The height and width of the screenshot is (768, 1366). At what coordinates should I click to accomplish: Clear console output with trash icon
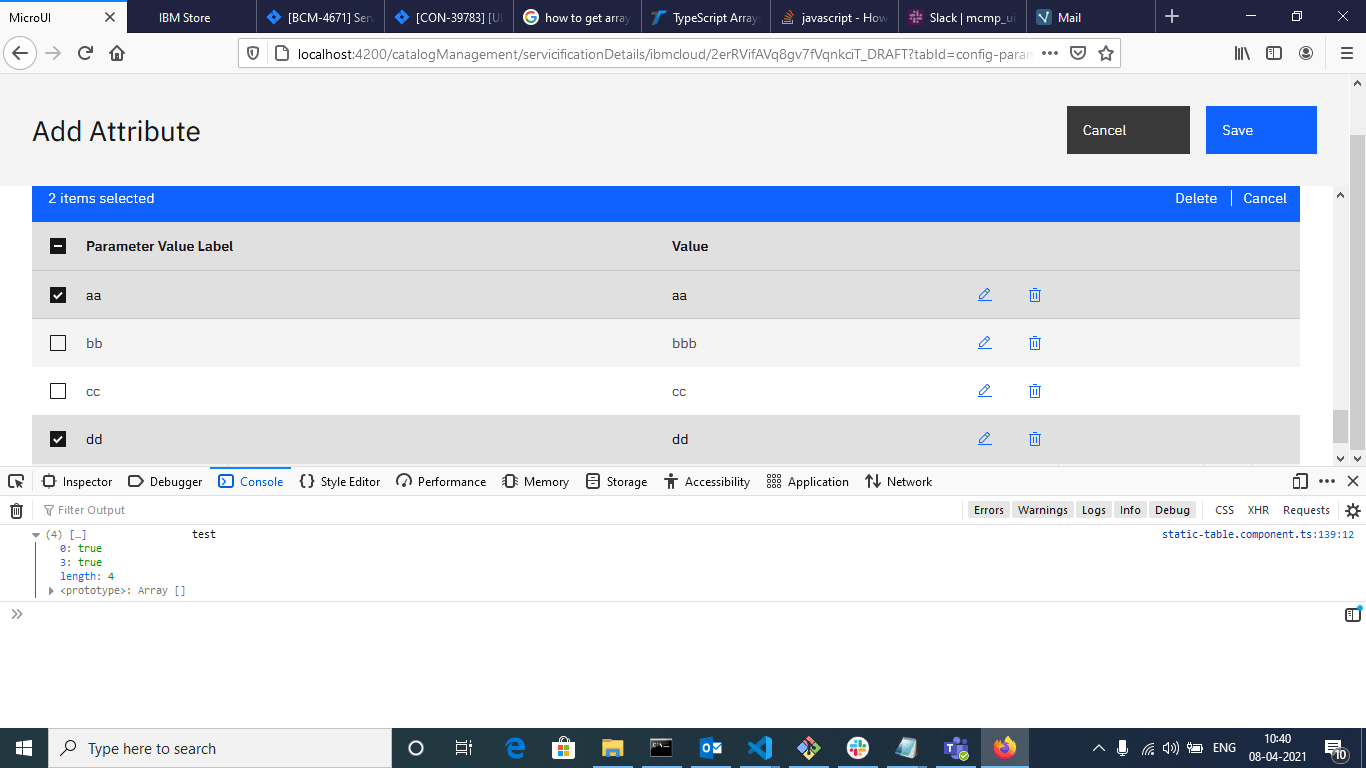[x=16, y=510]
